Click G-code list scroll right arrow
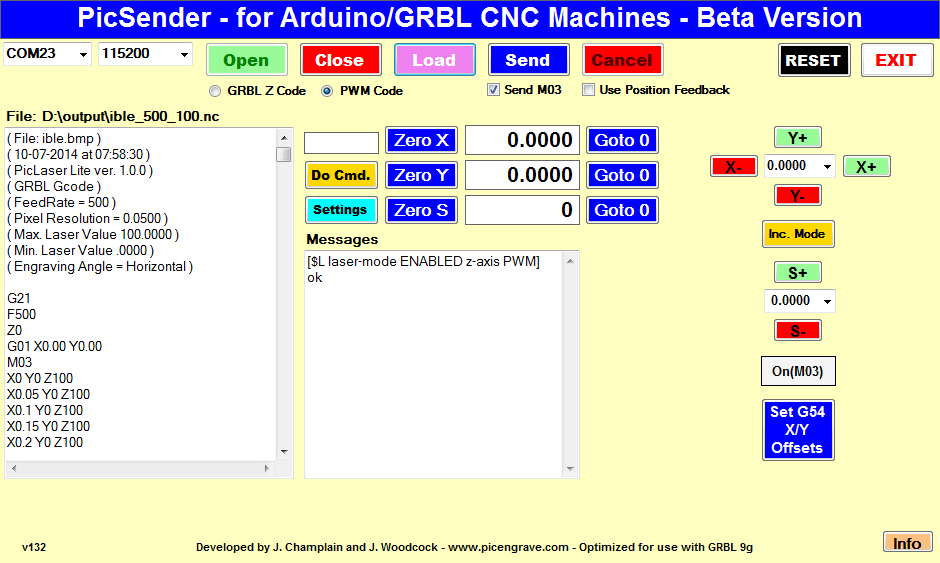Image resolution: width=940 pixels, height=563 pixels. click(x=267, y=468)
